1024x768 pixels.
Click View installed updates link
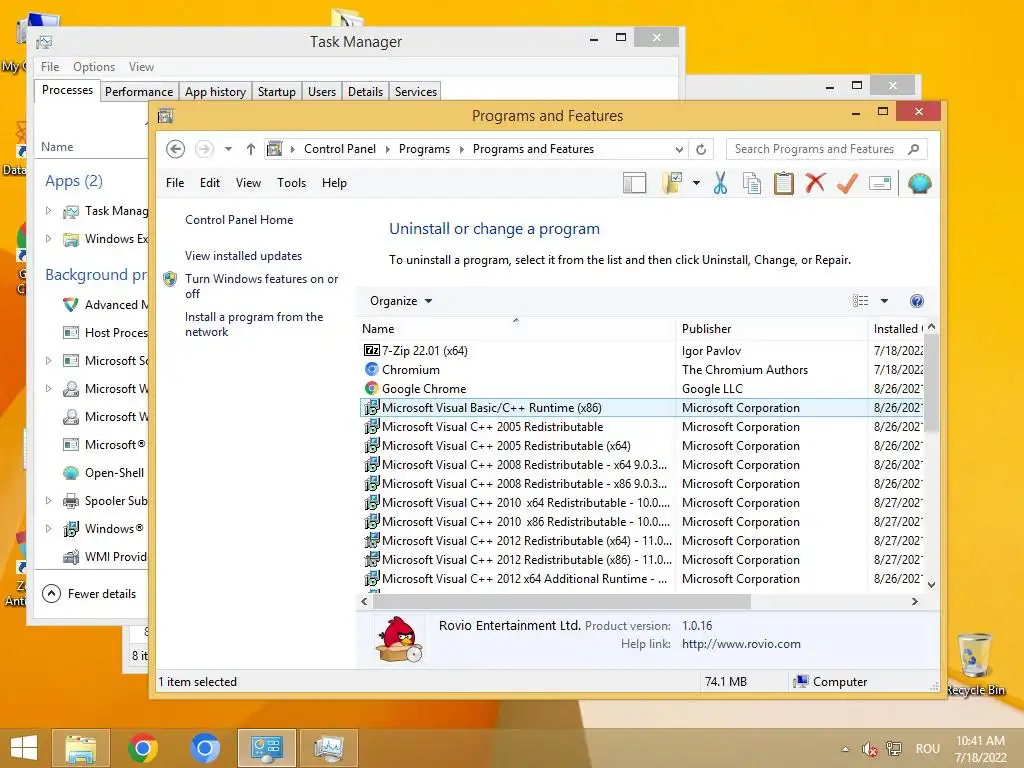click(x=244, y=256)
